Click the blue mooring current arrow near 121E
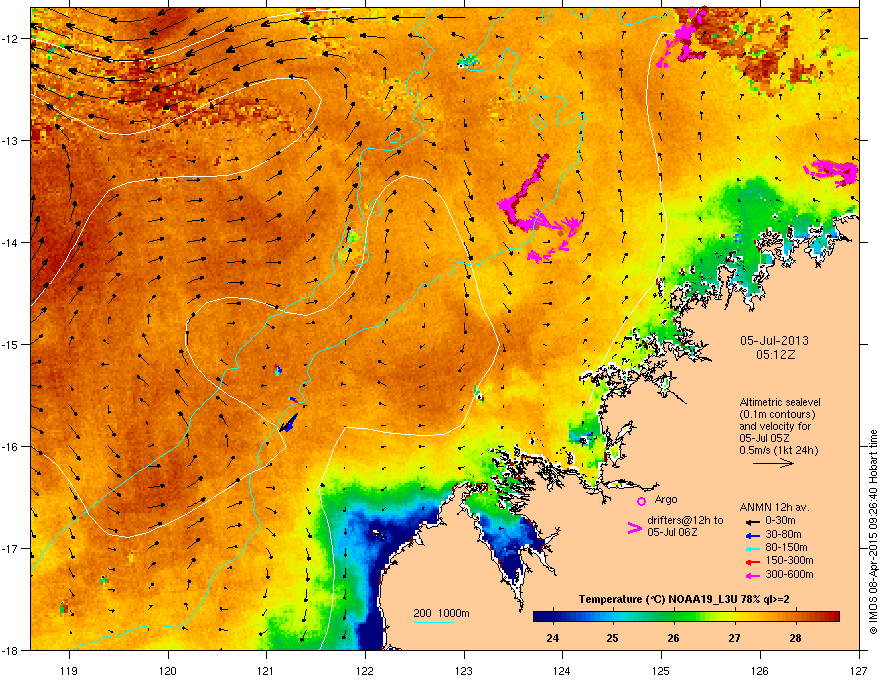The image size is (880, 680). [x=290, y=423]
